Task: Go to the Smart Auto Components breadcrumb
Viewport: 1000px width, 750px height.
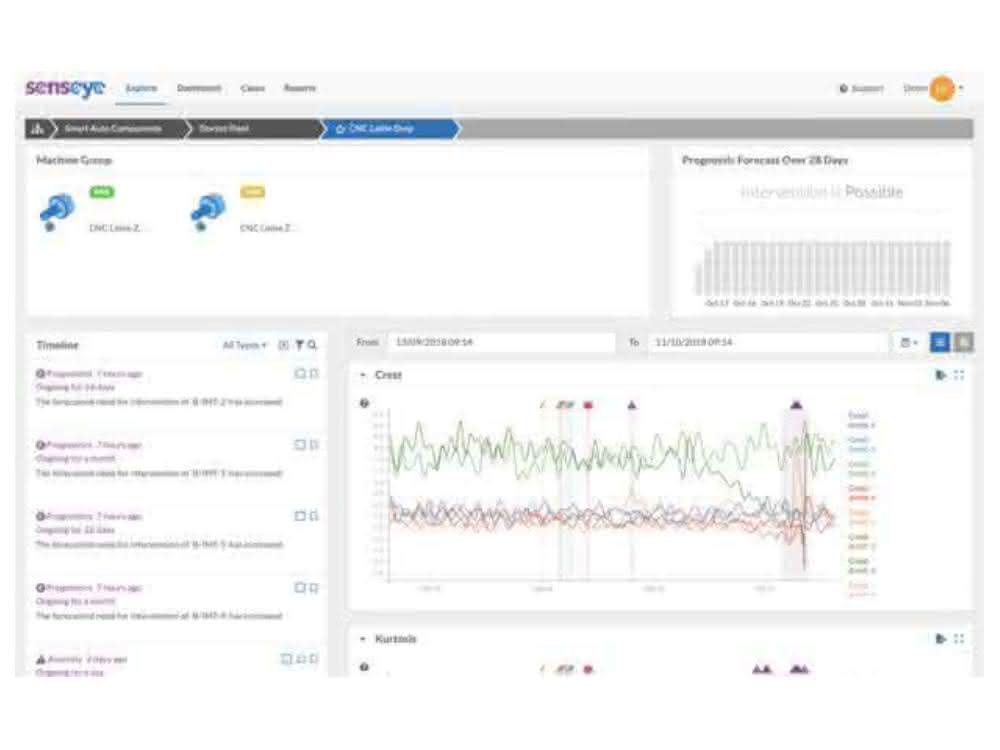Action: [113, 129]
